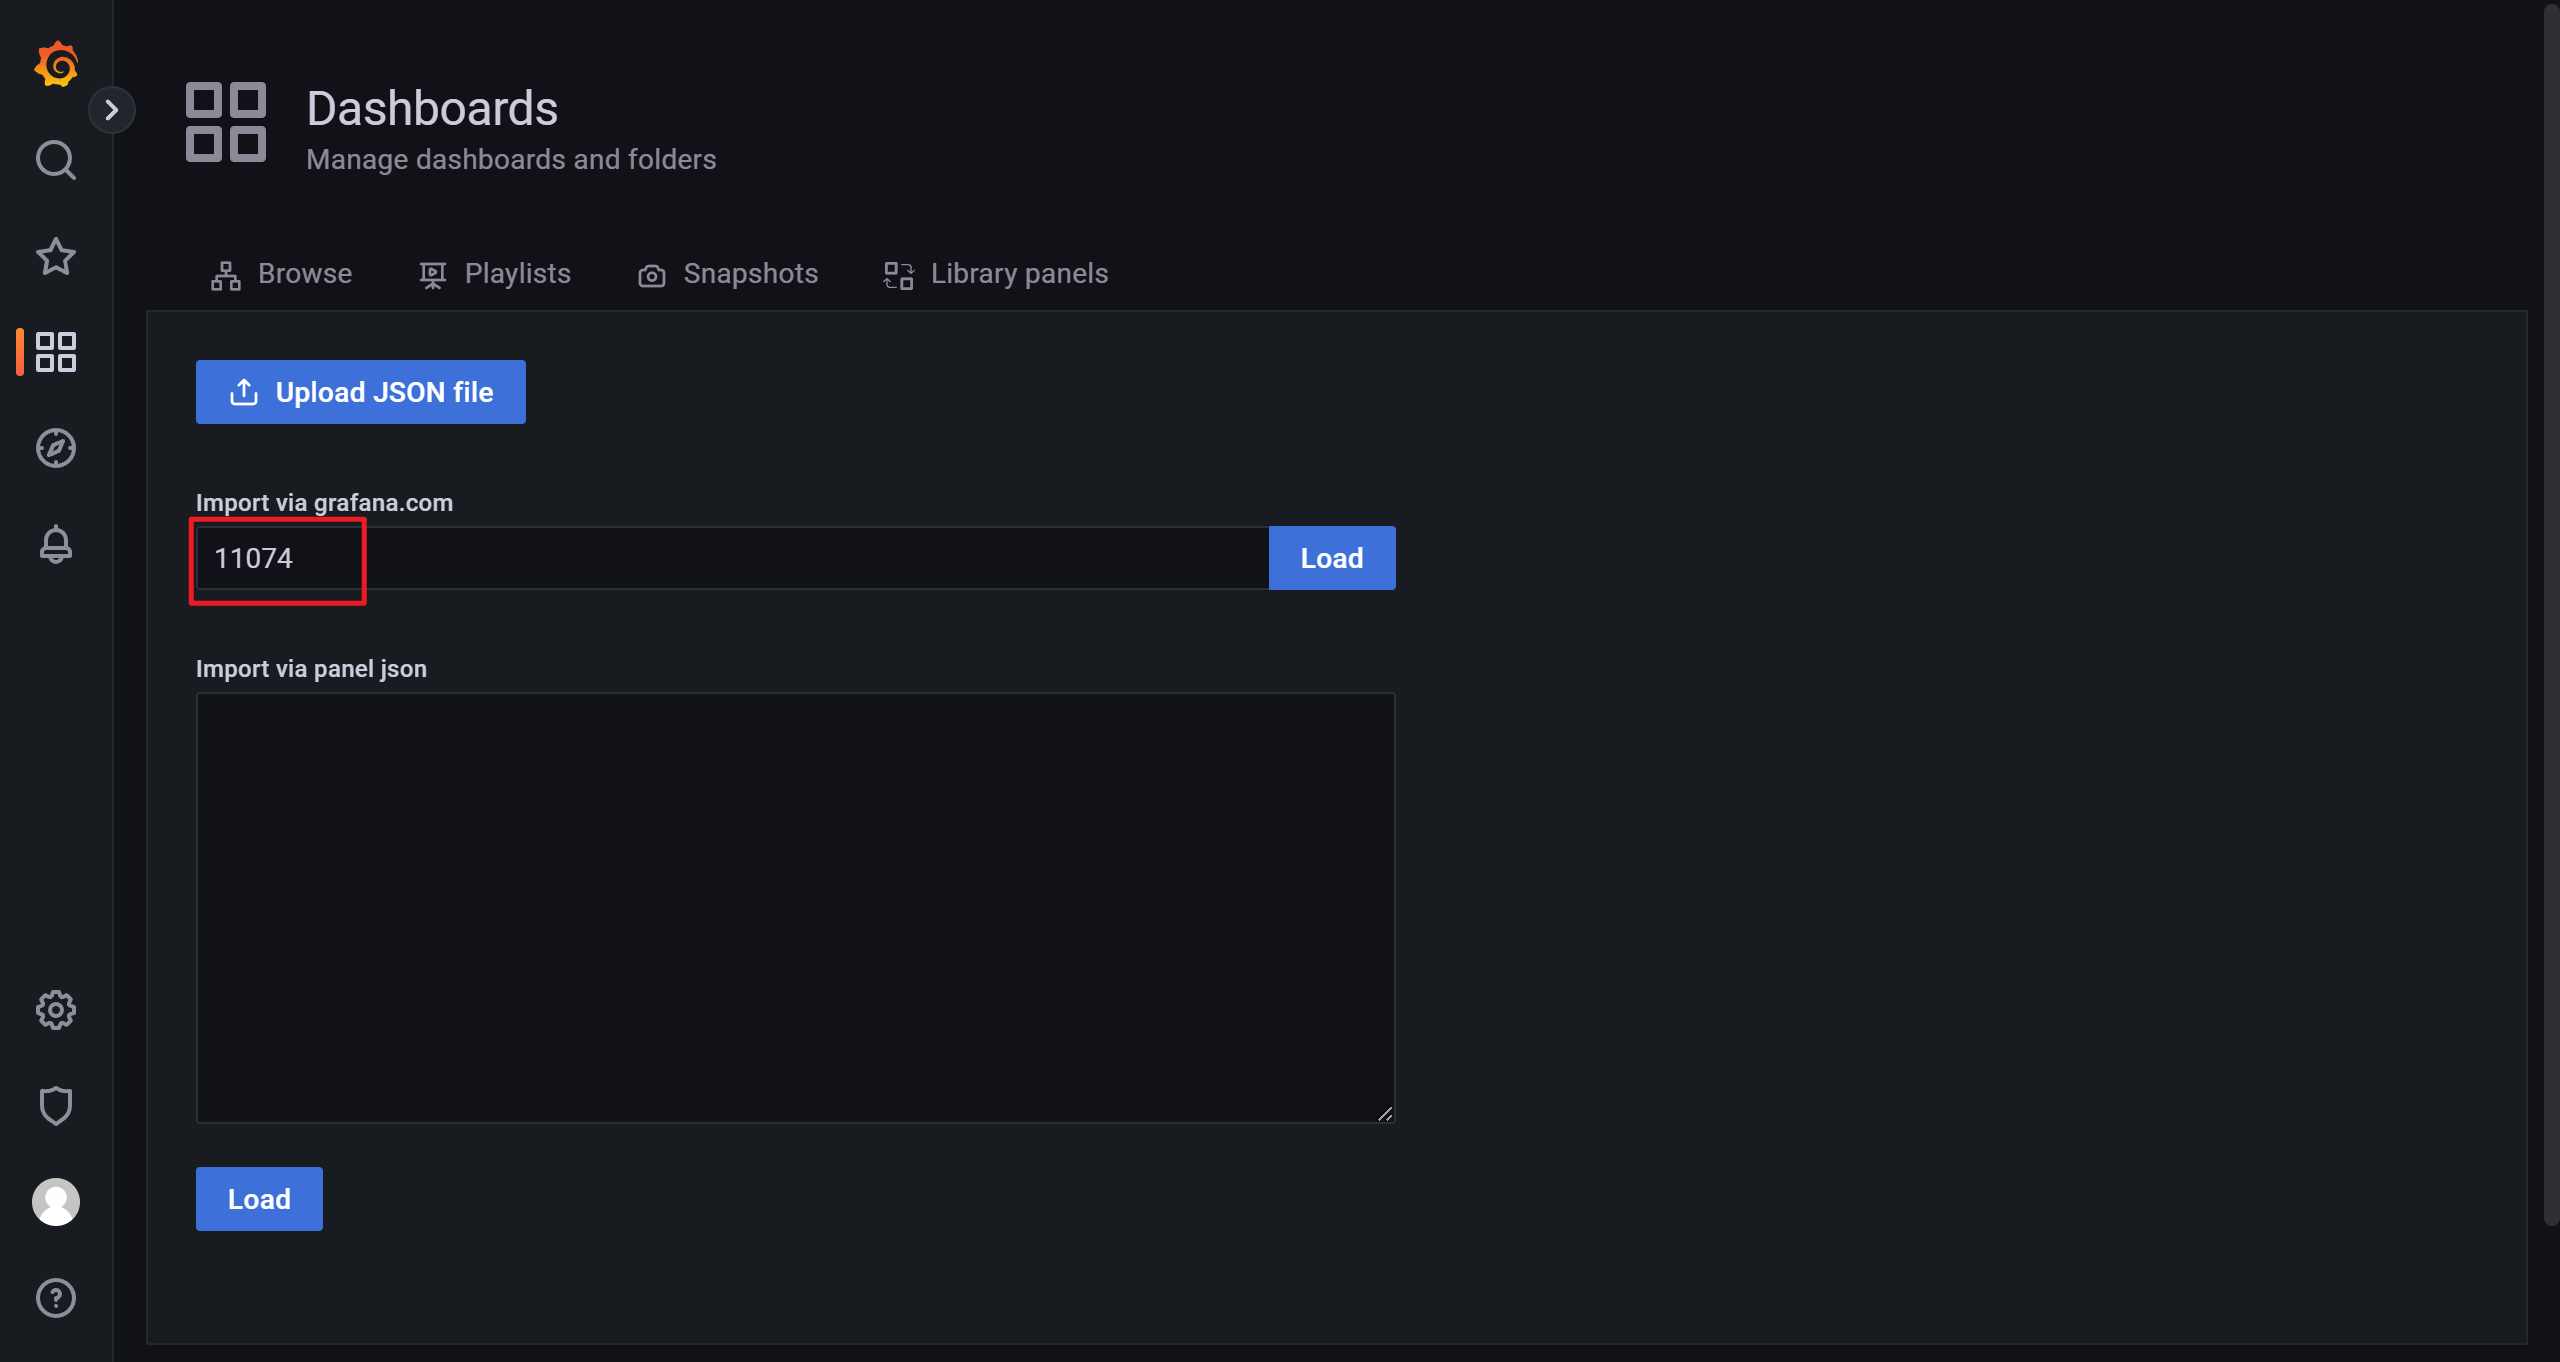
Task: Open starred dashboards icon
Action: [x=56, y=256]
